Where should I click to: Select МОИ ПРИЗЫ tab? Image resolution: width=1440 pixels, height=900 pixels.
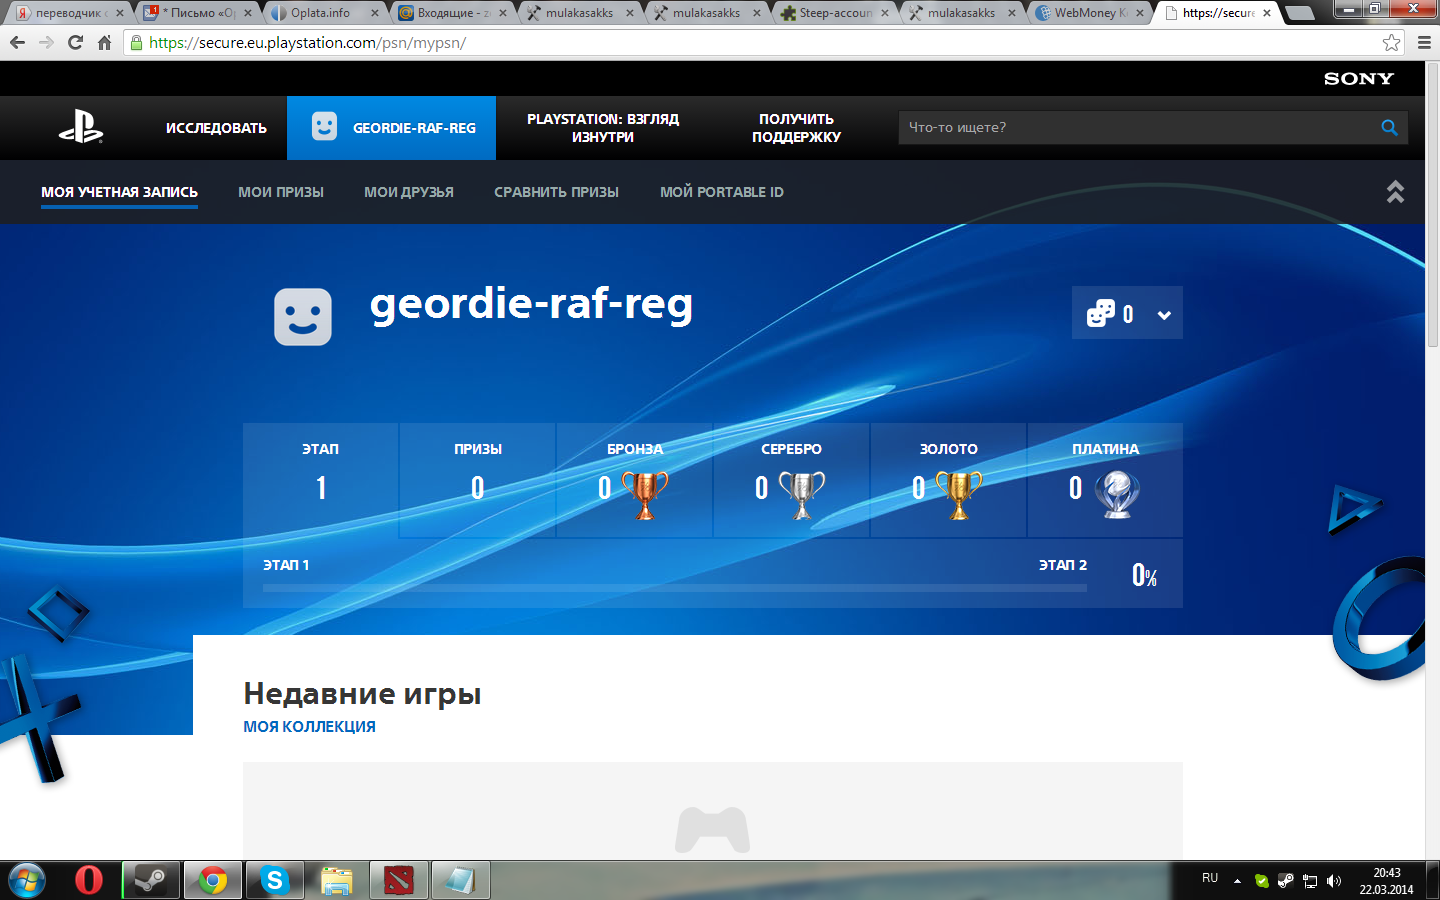[x=281, y=192]
